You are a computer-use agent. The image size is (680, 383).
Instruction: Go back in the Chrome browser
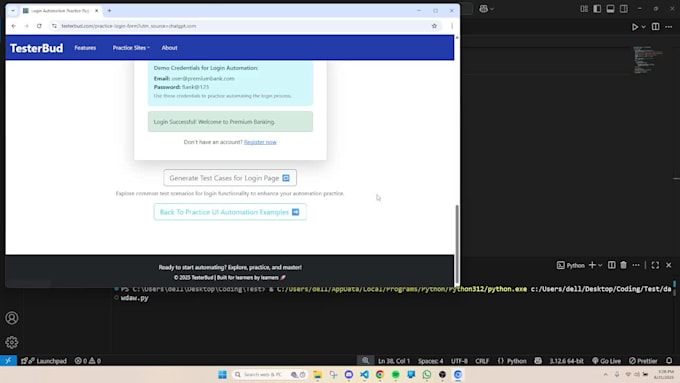tap(14, 26)
